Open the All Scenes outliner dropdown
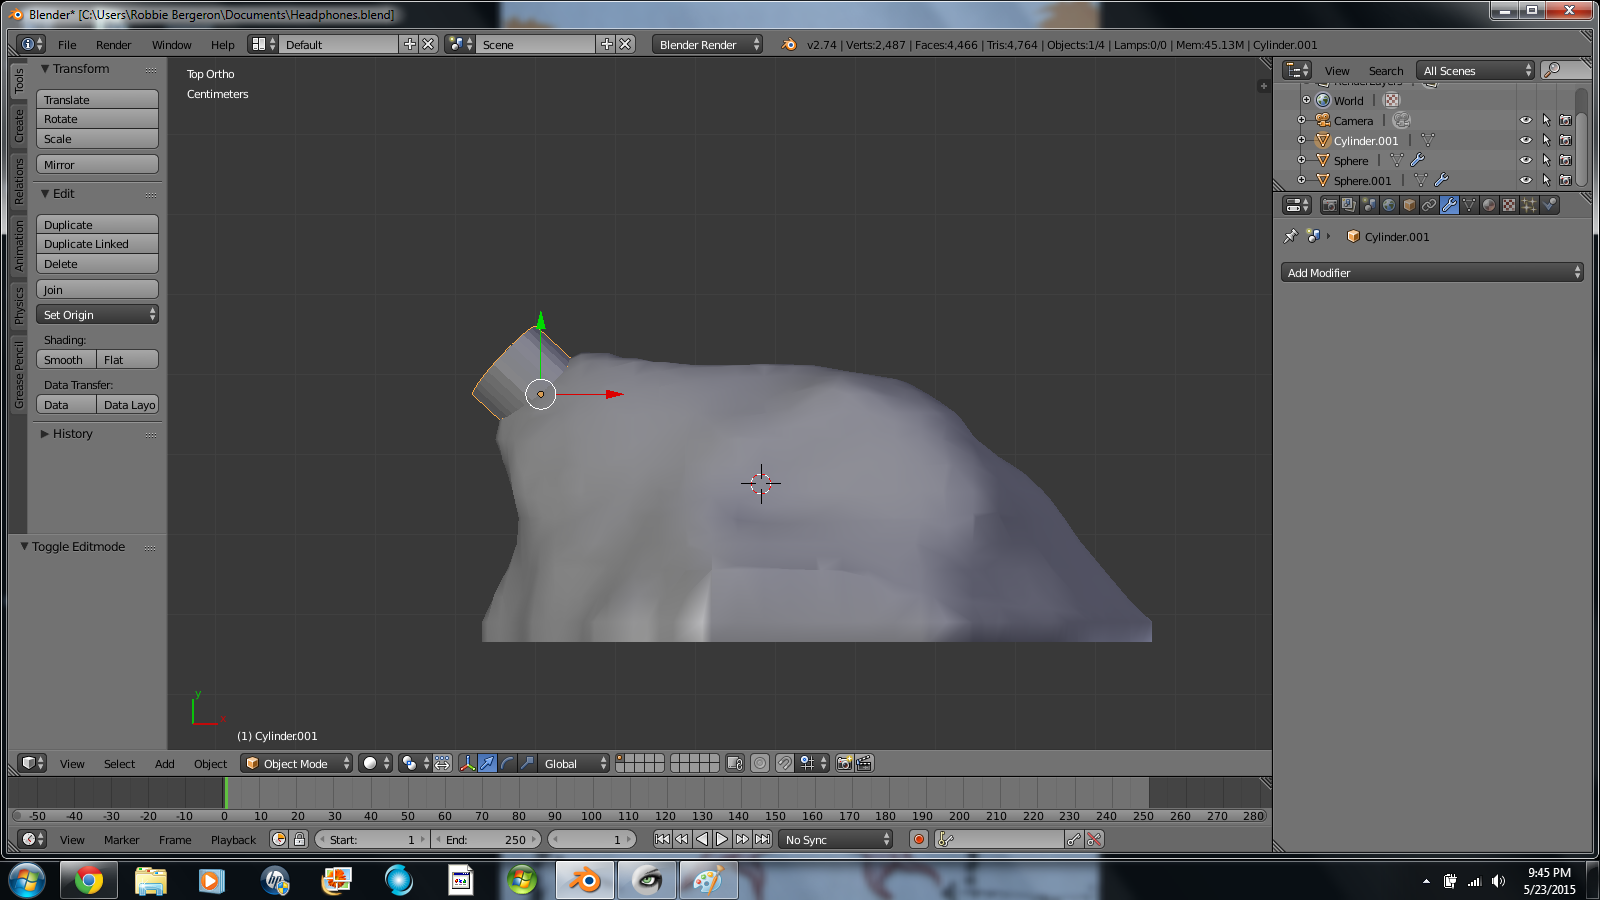The height and width of the screenshot is (900, 1600). click(1476, 70)
